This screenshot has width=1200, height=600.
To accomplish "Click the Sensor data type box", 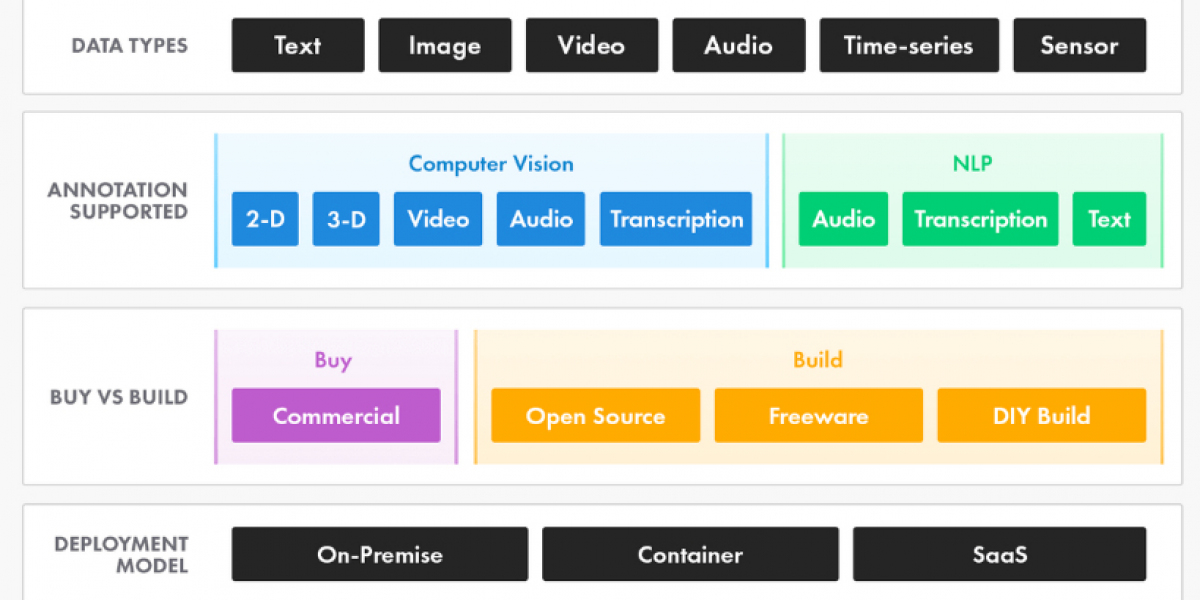I will point(1079,45).
